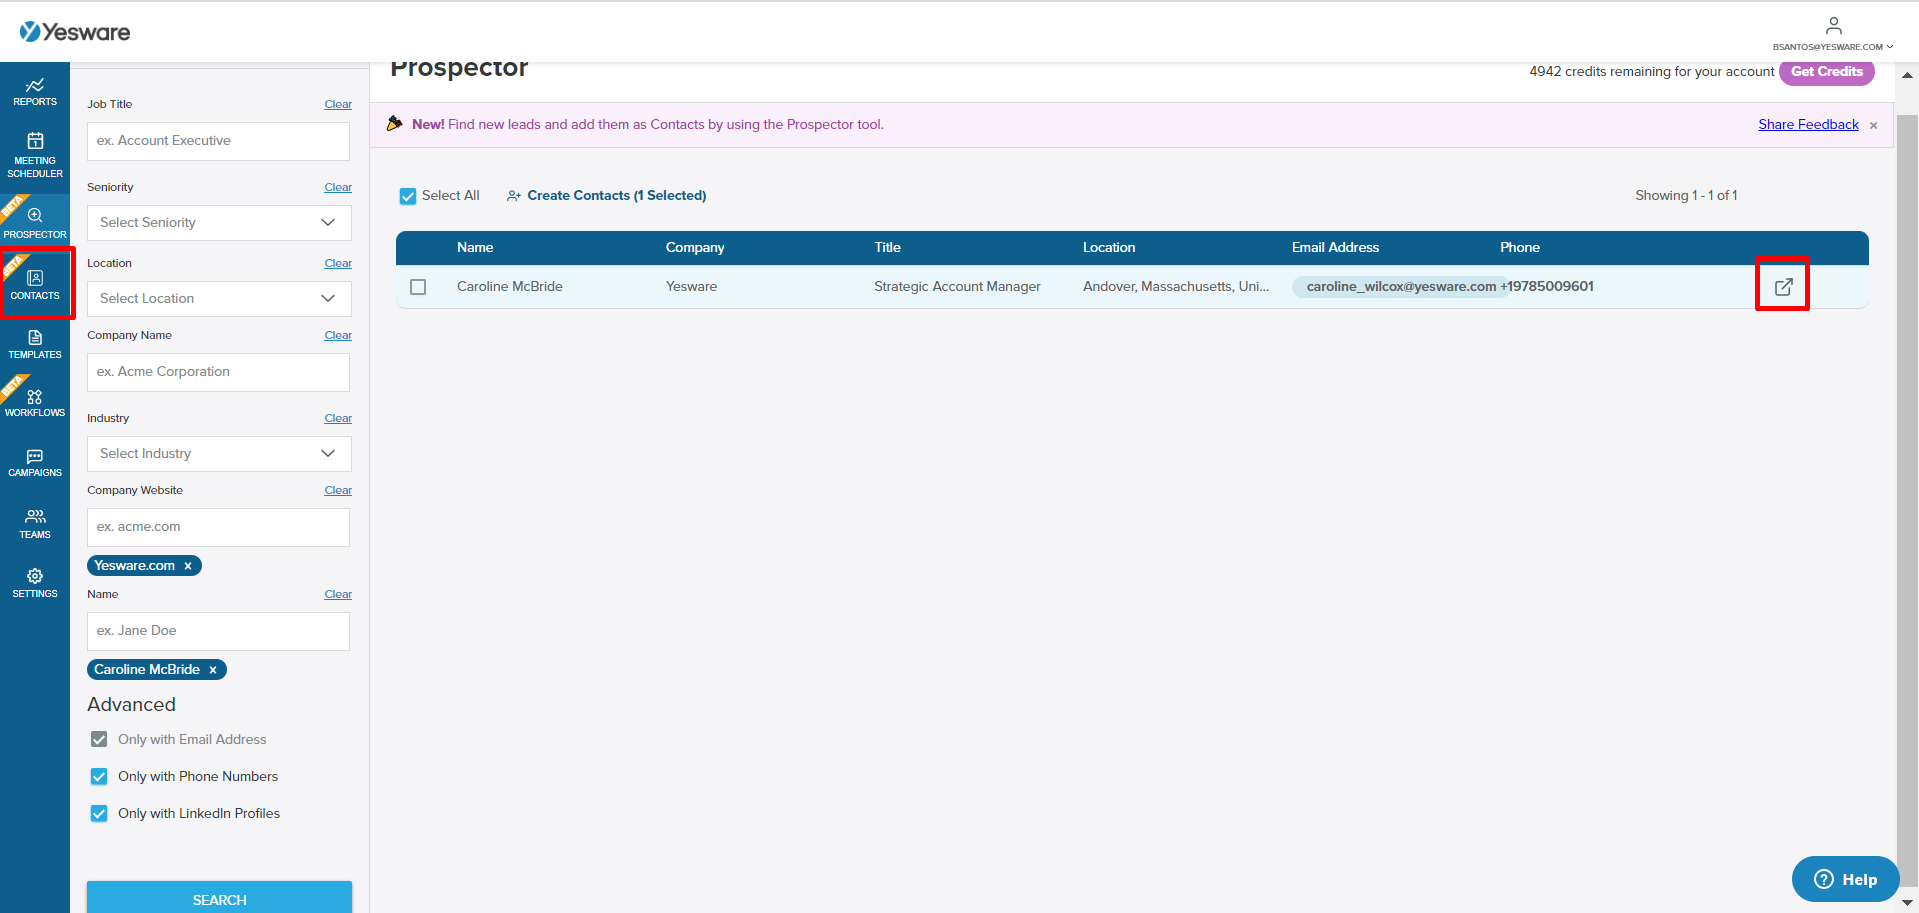
Task: Clear the Company Website filter
Action: [x=338, y=490]
